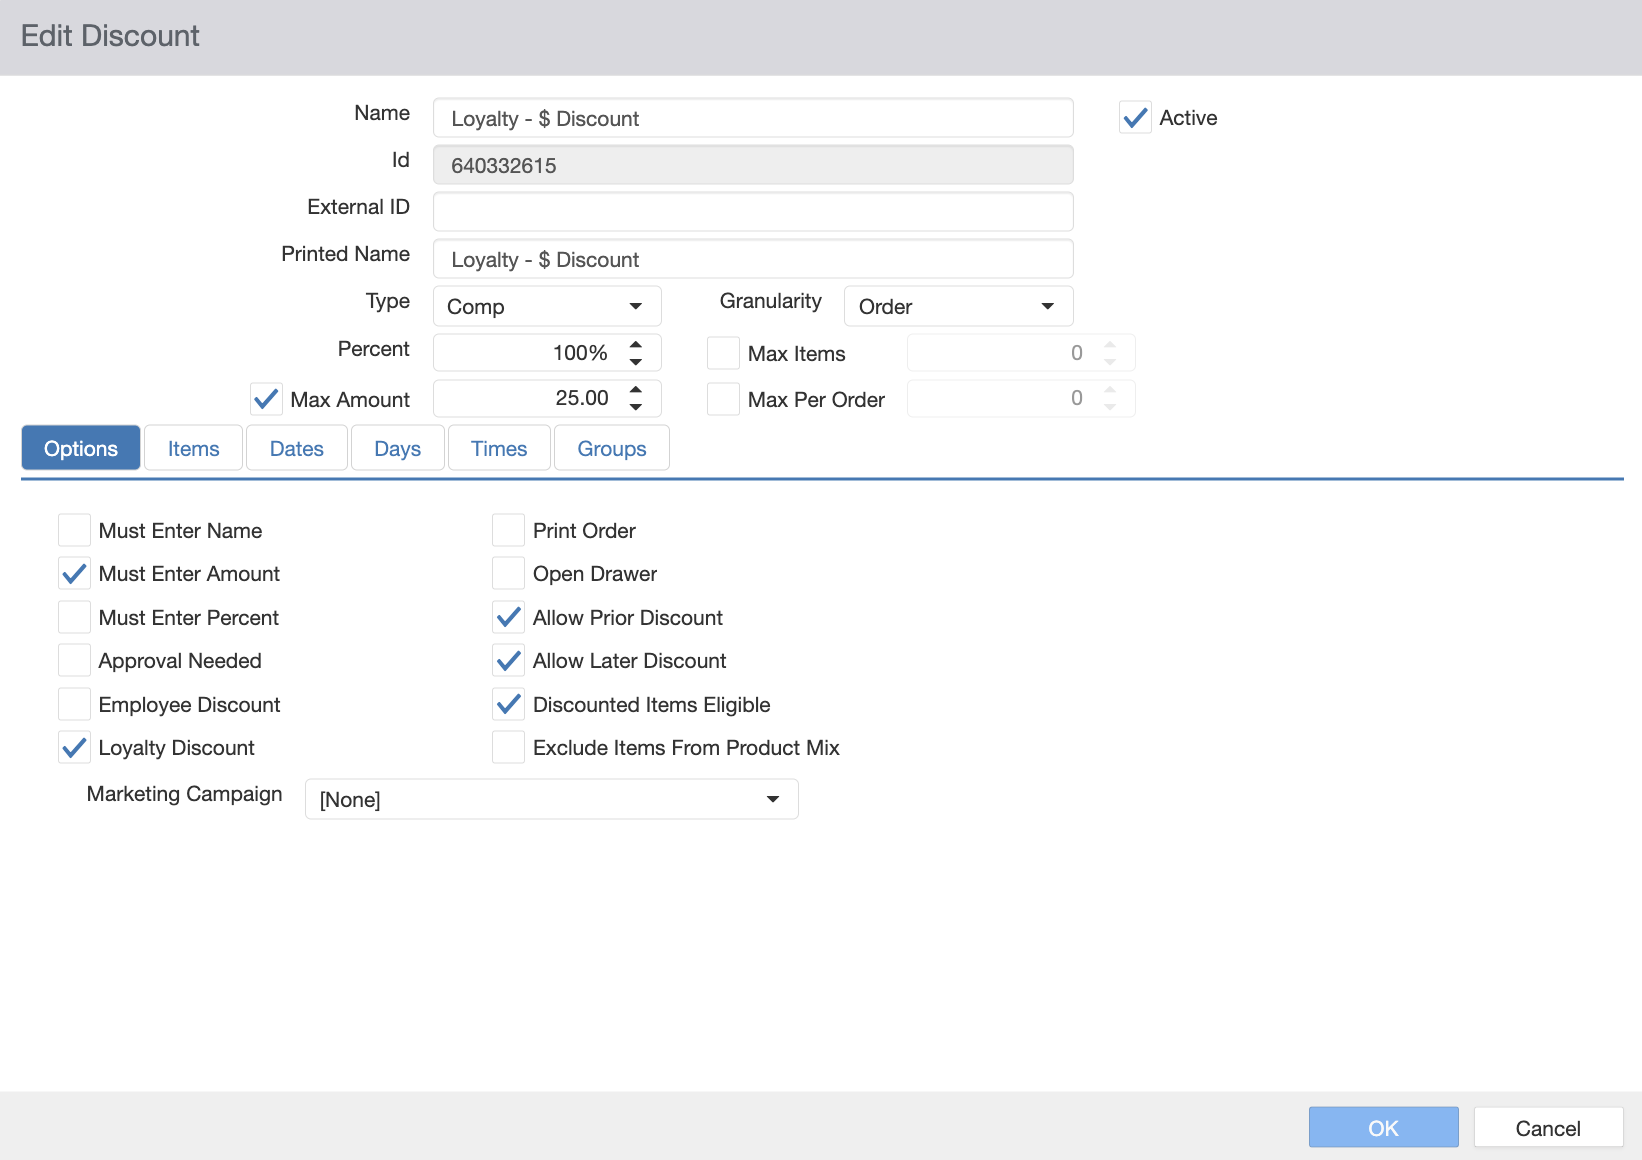Open the Type dropdown showing Comp
This screenshot has width=1642, height=1160.
[547, 306]
